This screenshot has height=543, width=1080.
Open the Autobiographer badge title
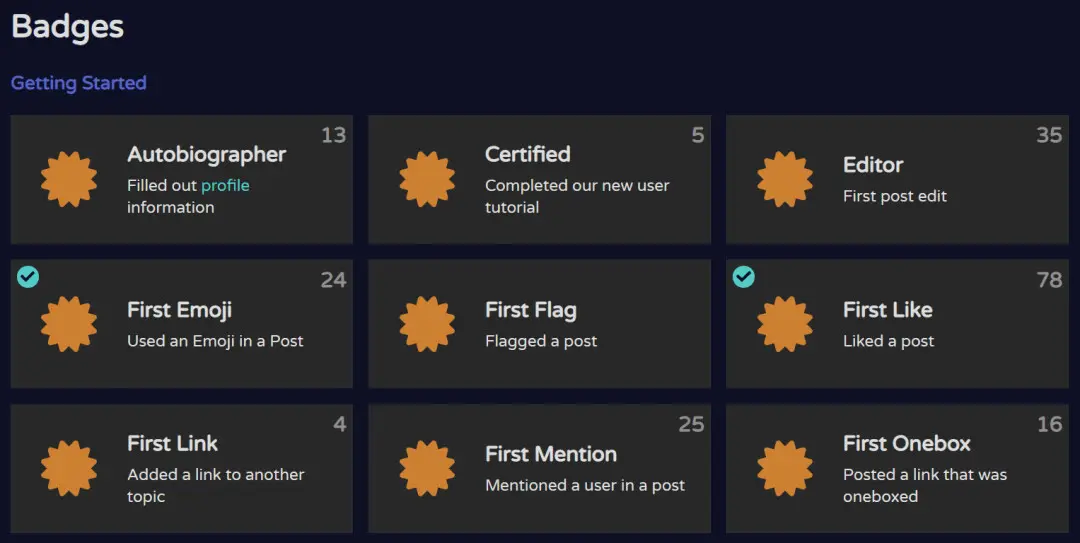[x=207, y=155]
